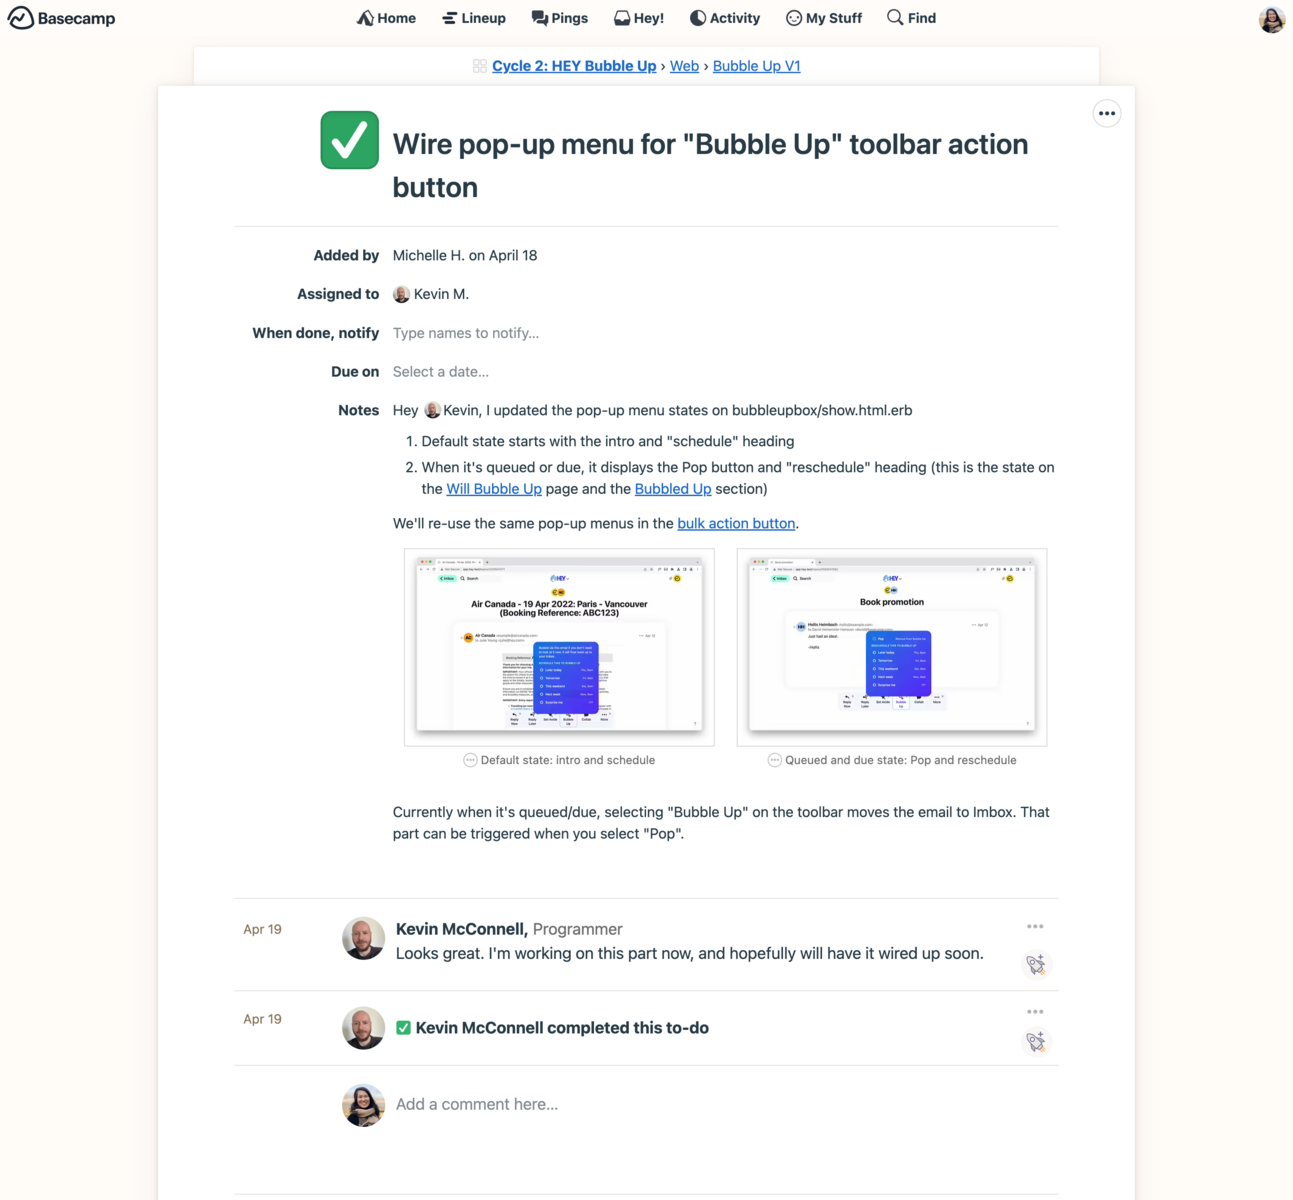
Task: Uncheck the green completed to-do checkbox
Action: (x=349, y=140)
